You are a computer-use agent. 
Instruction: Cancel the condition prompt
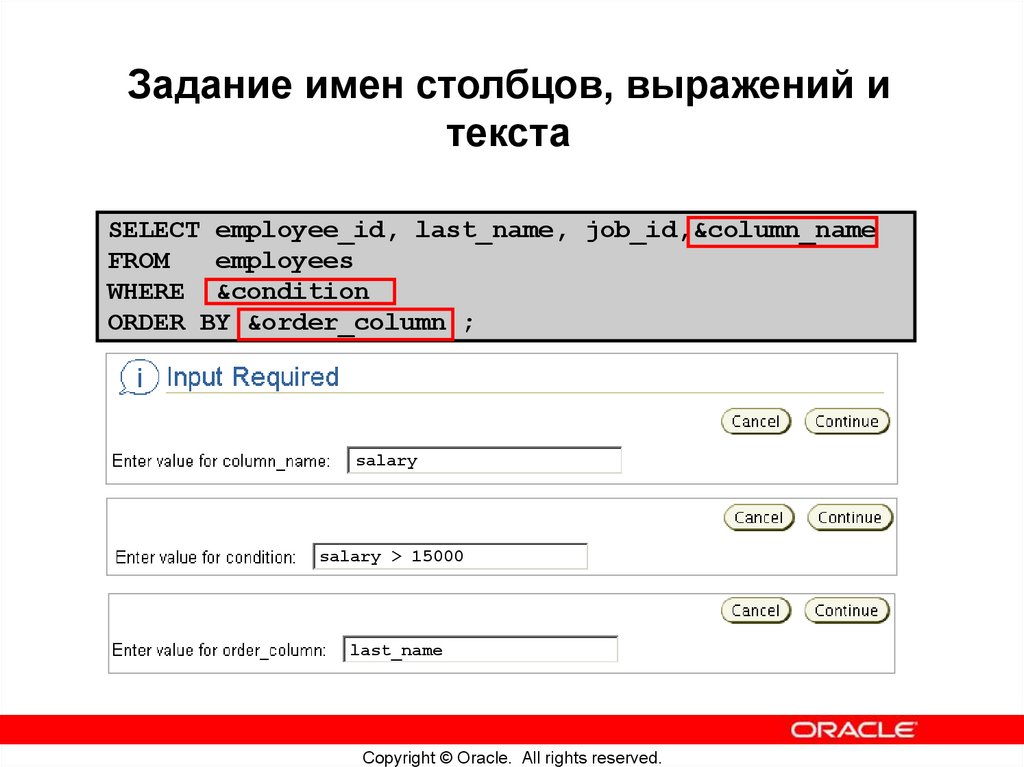[x=758, y=517]
